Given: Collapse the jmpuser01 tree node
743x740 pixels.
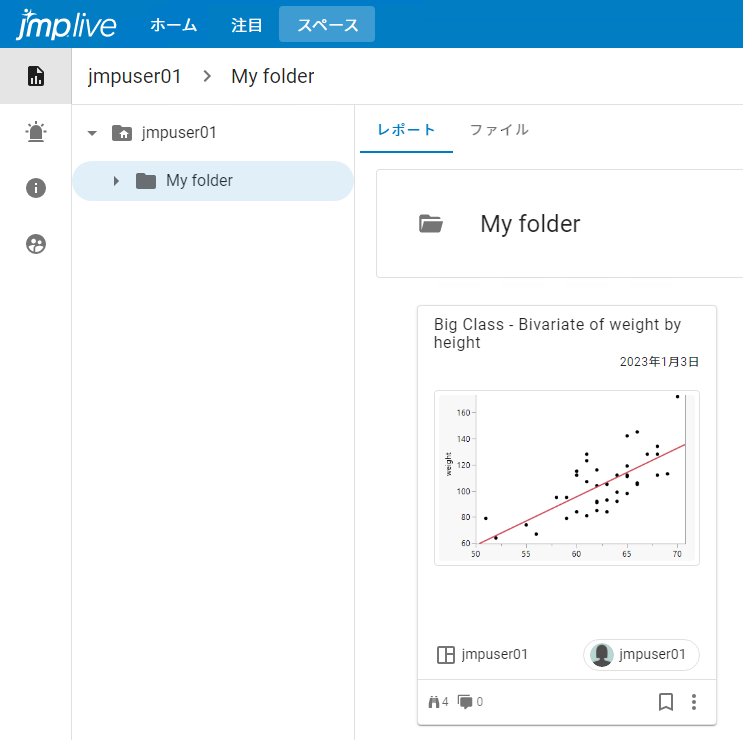Looking at the screenshot, I should (92, 132).
